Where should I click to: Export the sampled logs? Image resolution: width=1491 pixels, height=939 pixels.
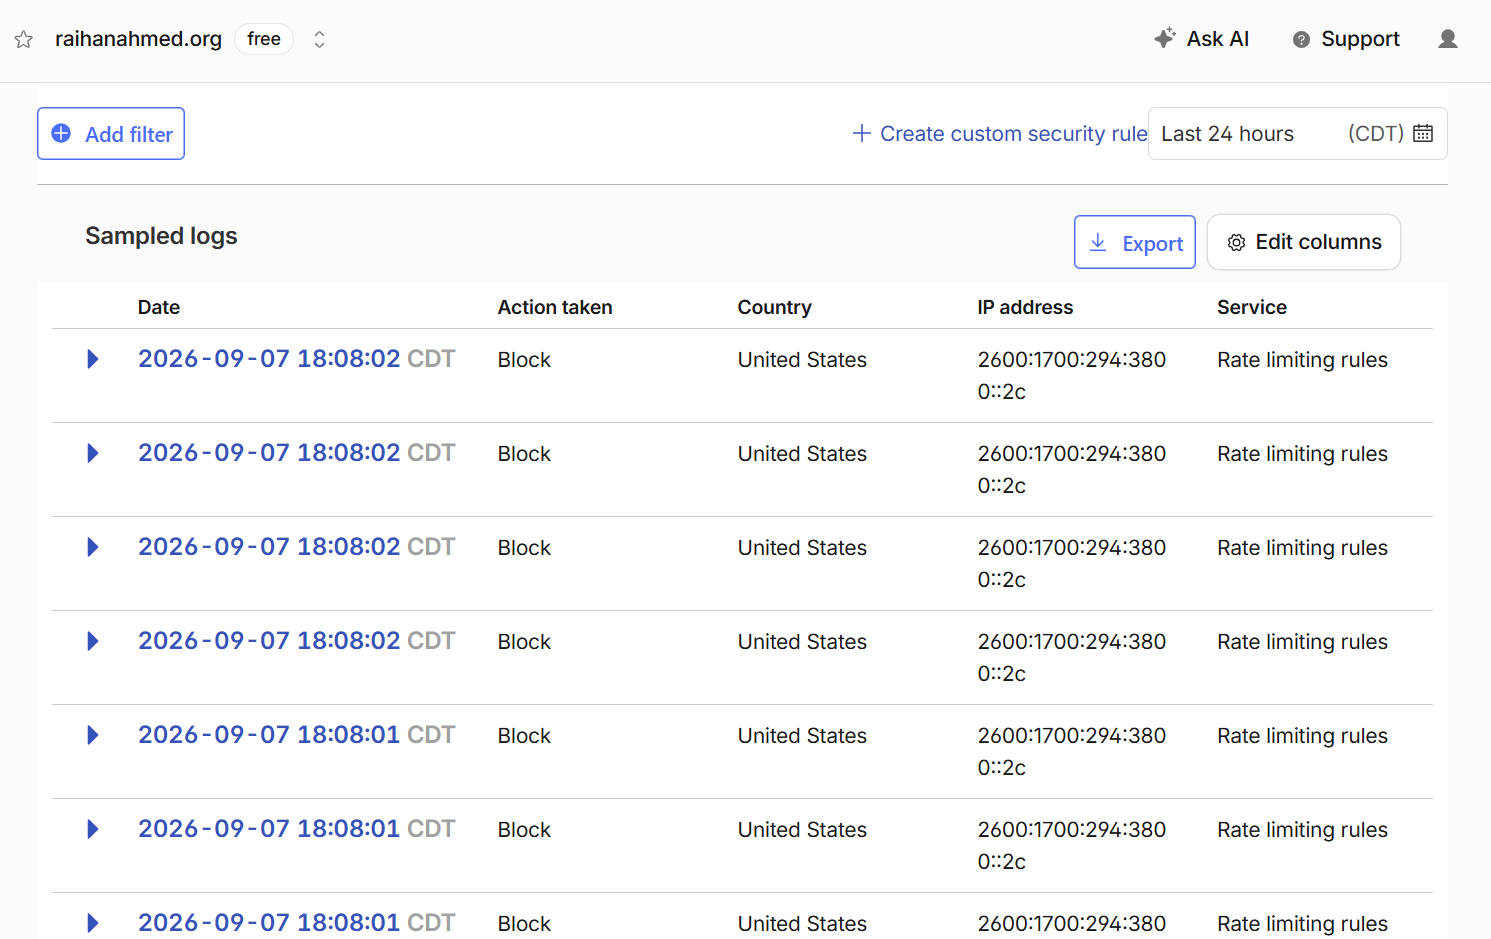click(1135, 243)
